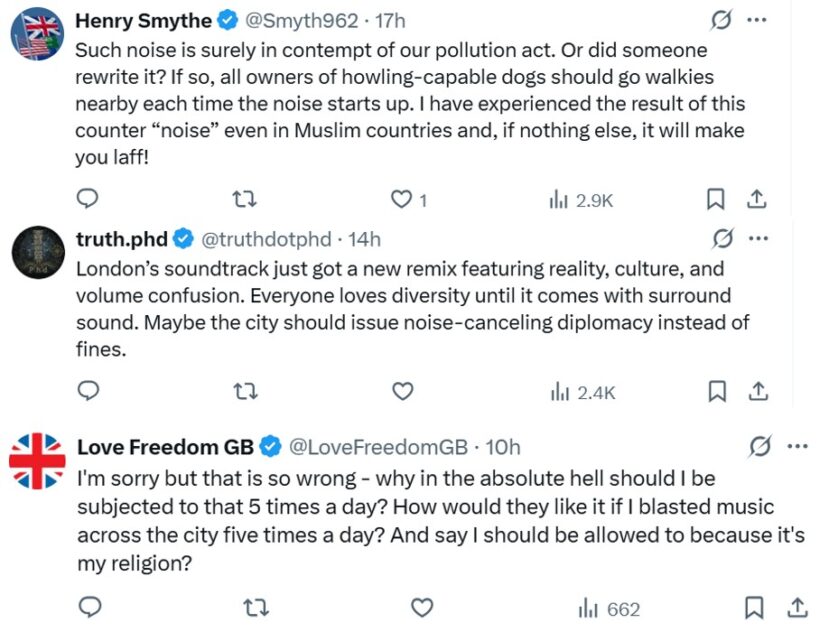Open Henry Smythe's profile name link

144,20
